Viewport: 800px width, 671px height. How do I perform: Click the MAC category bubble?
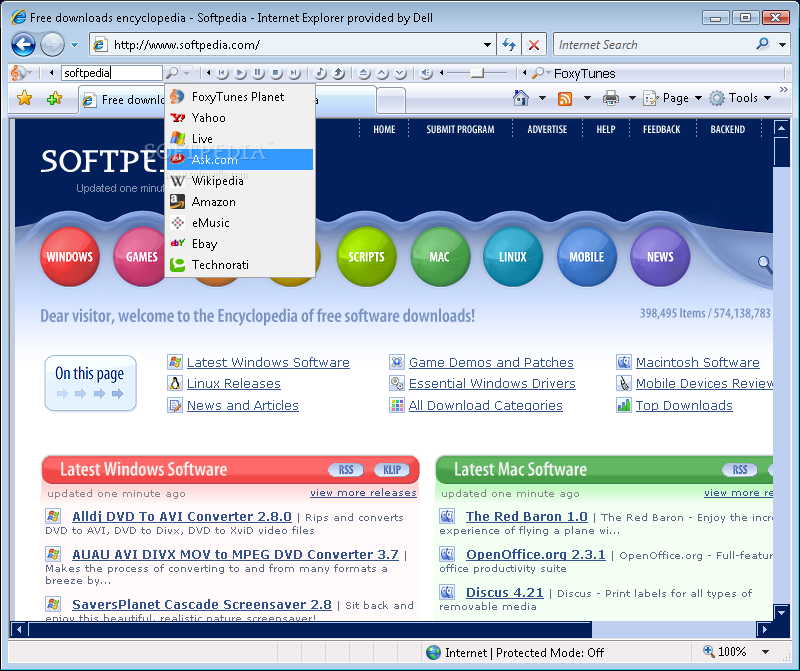click(x=440, y=256)
